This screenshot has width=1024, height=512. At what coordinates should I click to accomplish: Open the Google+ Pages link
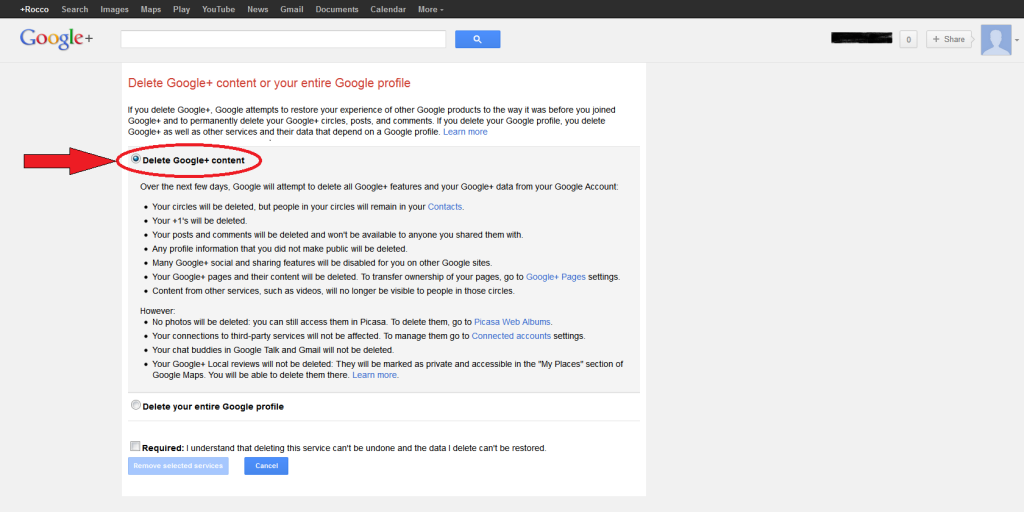pyautogui.click(x=556, y=277)
